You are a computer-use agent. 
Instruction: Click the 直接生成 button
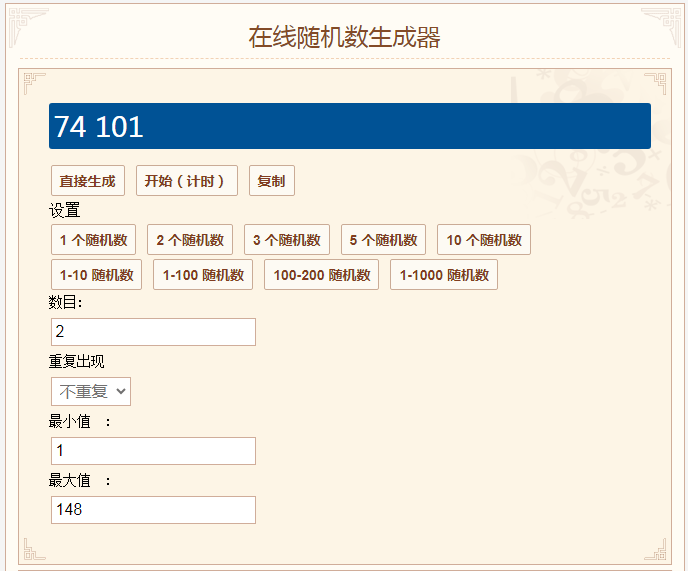point(87,181)
